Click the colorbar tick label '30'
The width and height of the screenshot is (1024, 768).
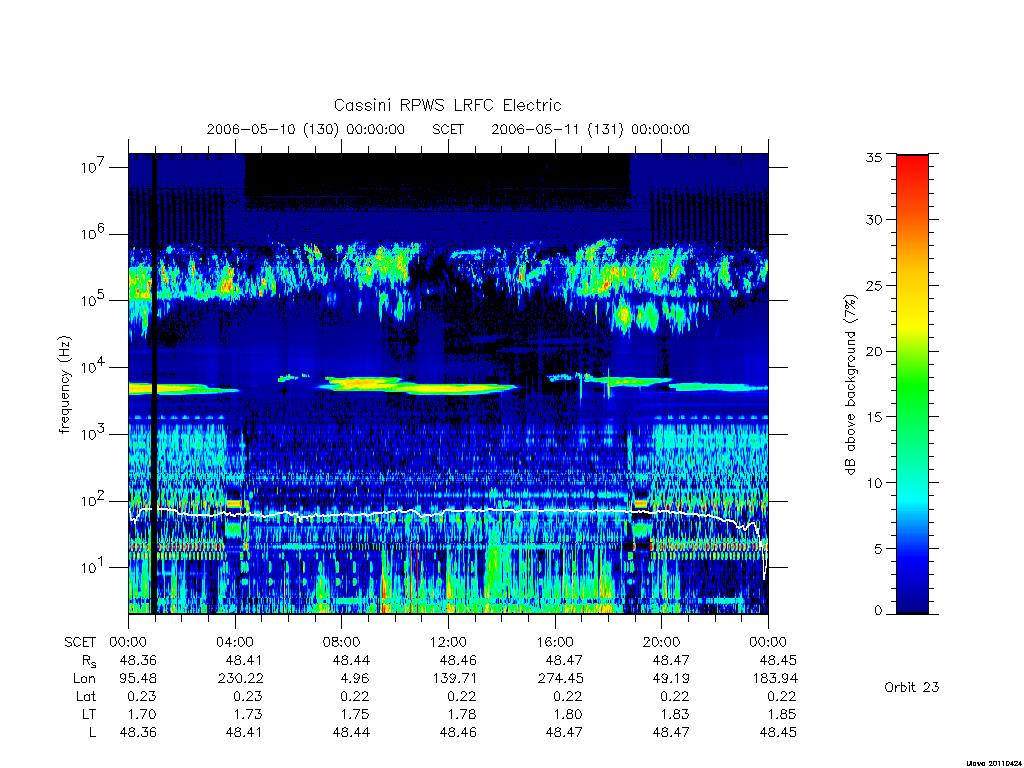[x=873, y=219]
